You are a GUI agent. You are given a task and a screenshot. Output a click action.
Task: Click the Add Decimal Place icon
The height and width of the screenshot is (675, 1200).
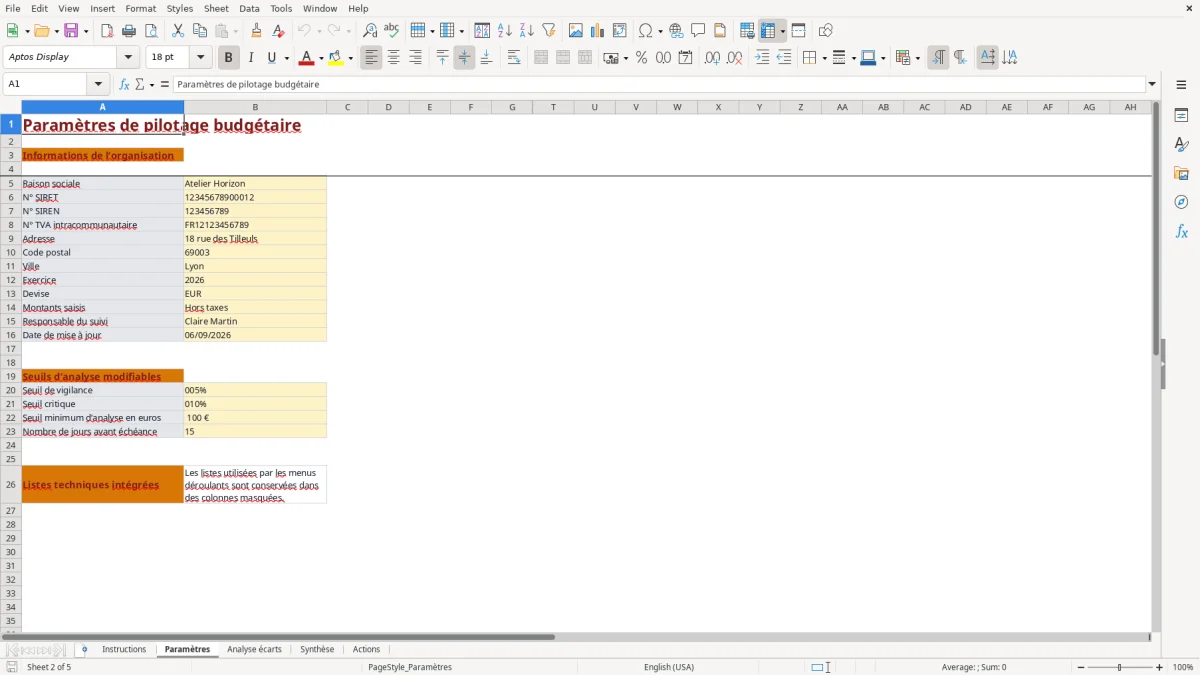coord(713,58)
